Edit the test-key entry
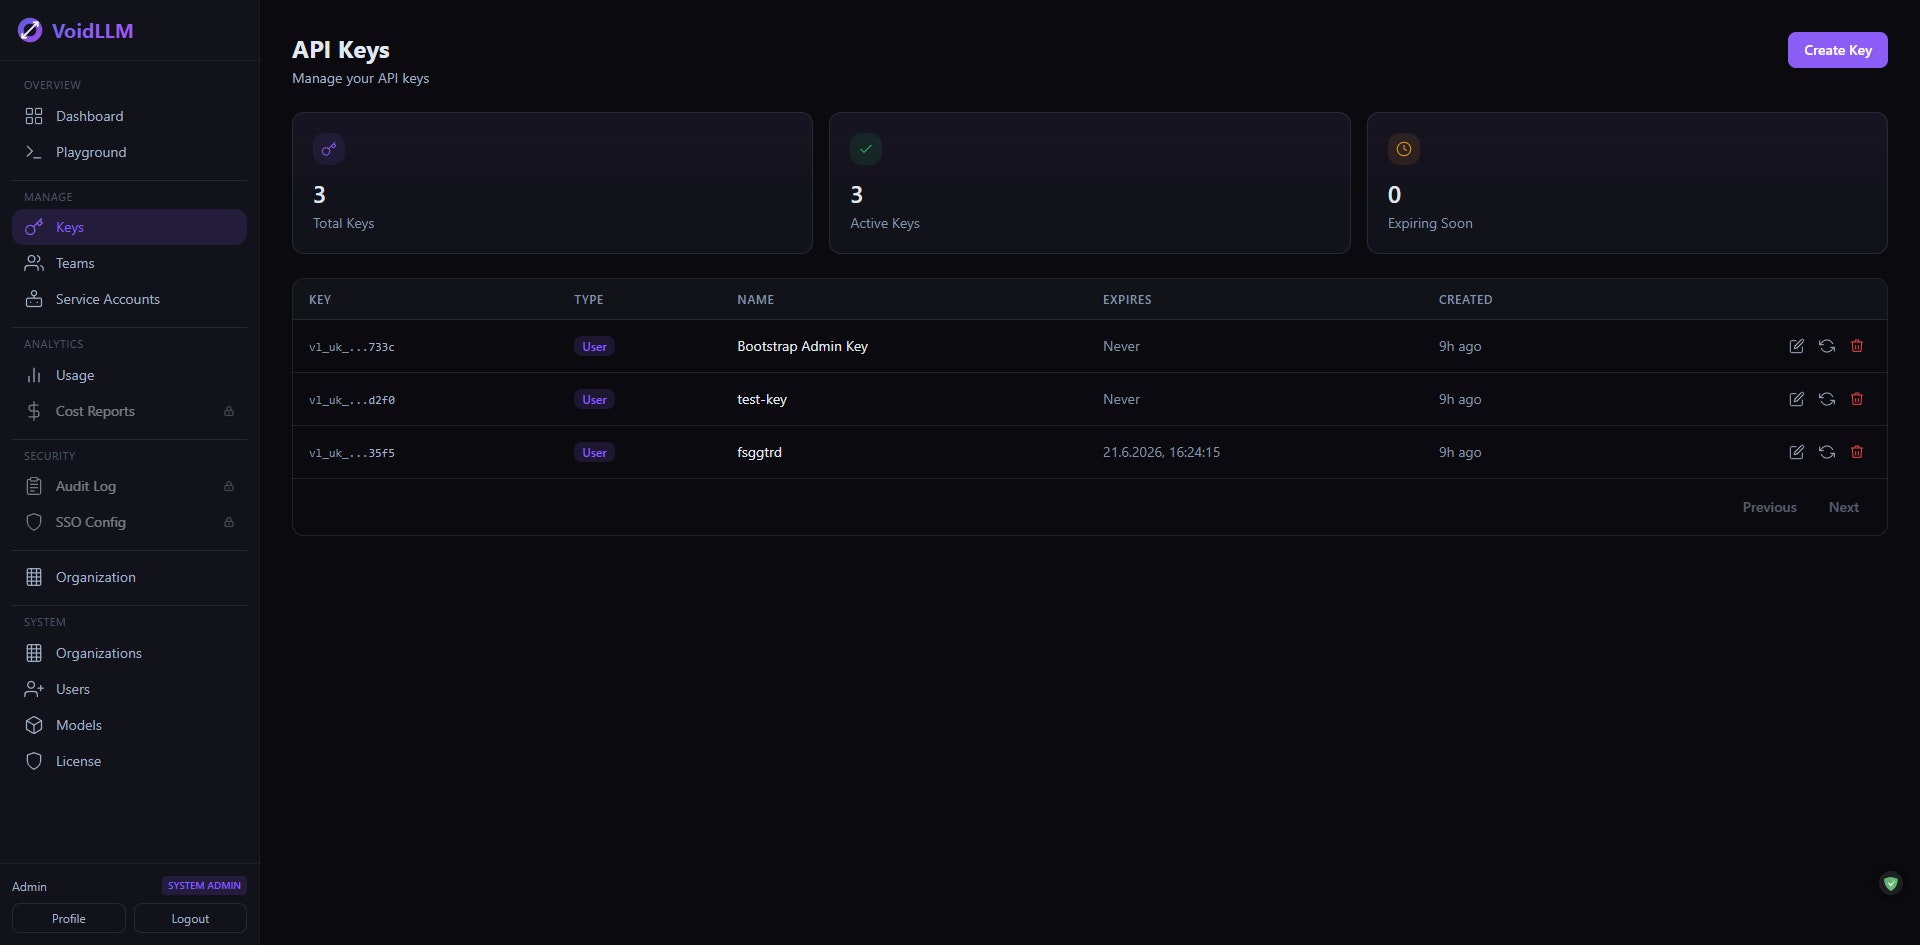Image resolution: width=1920 pixels, height=945 pixels. point(1796,399)
